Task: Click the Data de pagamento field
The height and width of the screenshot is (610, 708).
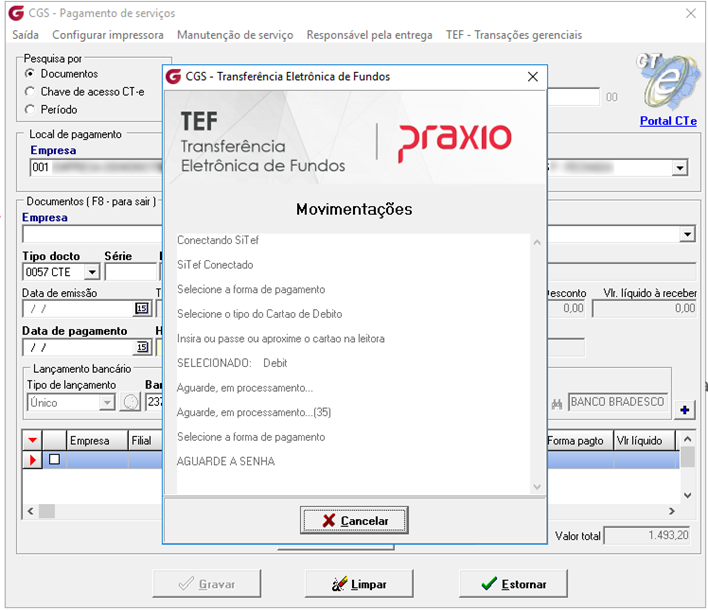Action: 79,347
